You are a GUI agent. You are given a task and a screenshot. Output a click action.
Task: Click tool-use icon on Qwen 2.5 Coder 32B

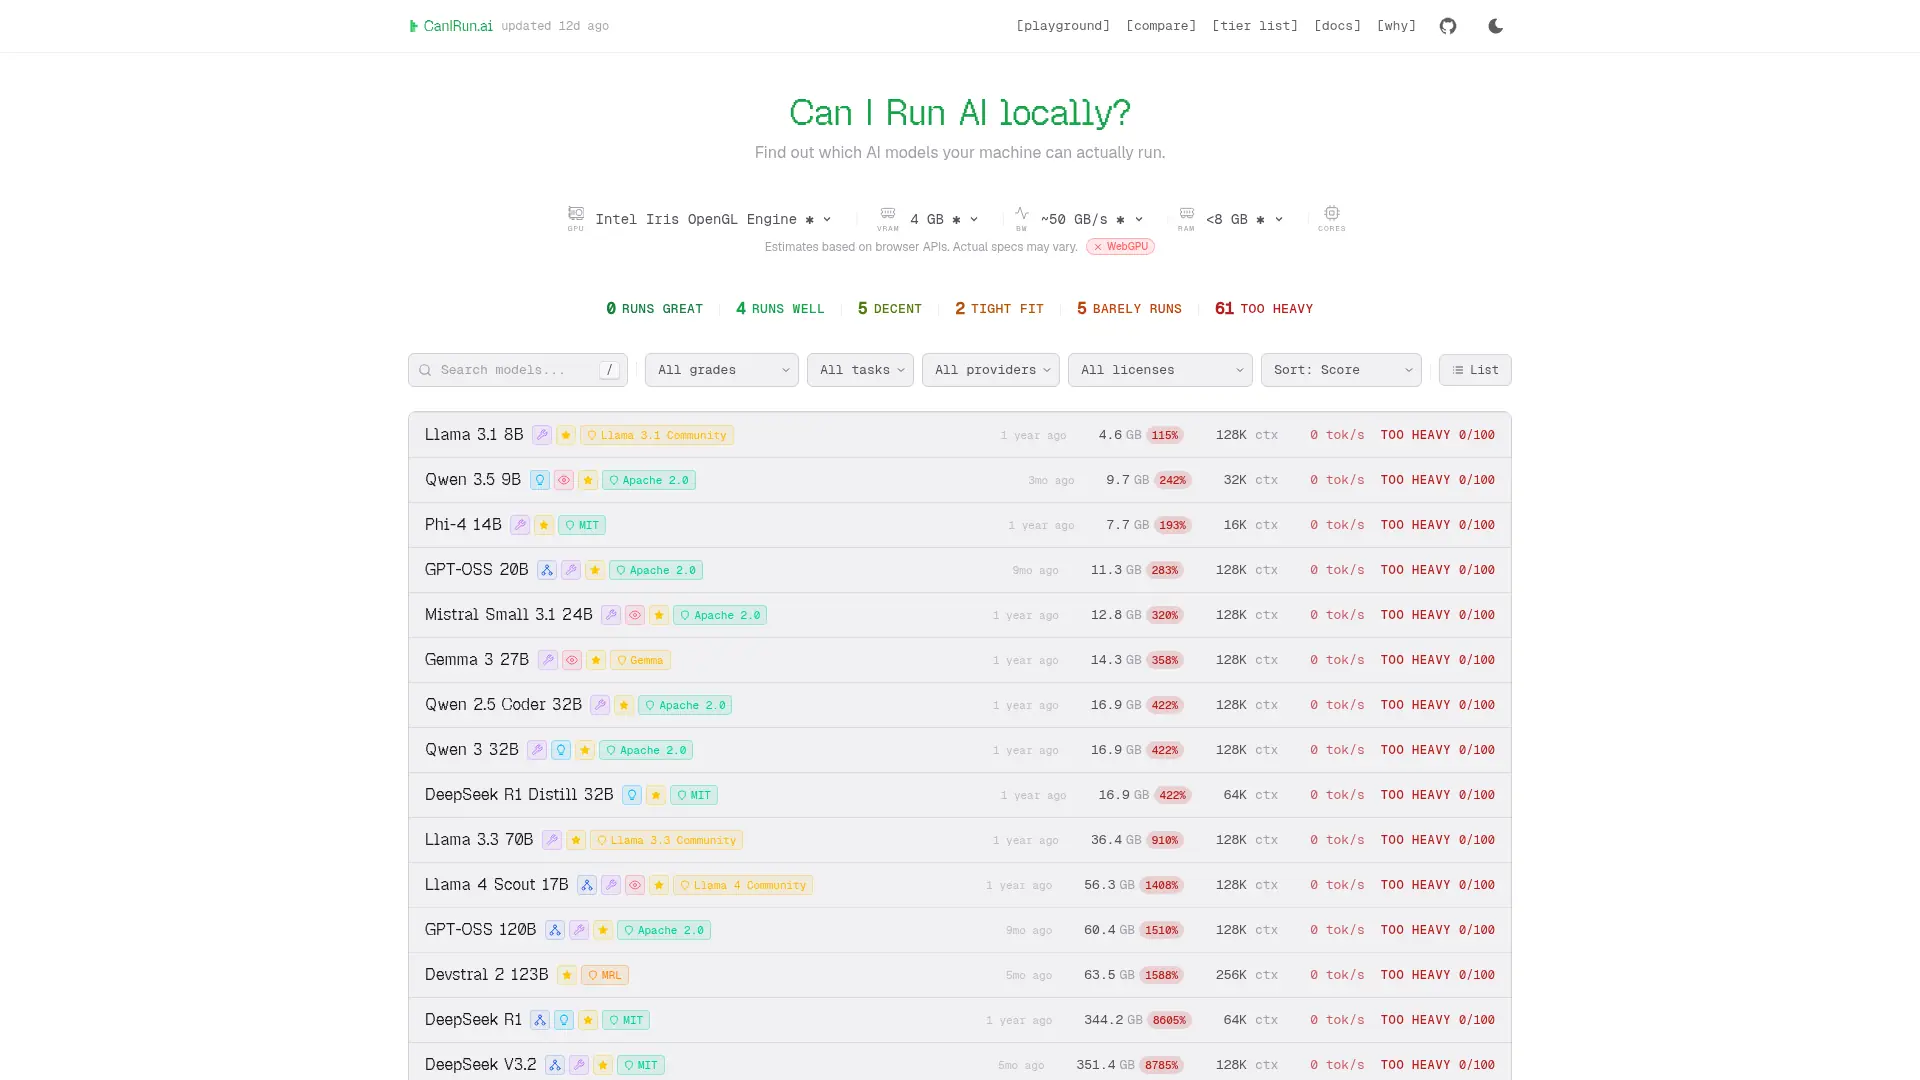pyautogui.click(x=600, y=705)
